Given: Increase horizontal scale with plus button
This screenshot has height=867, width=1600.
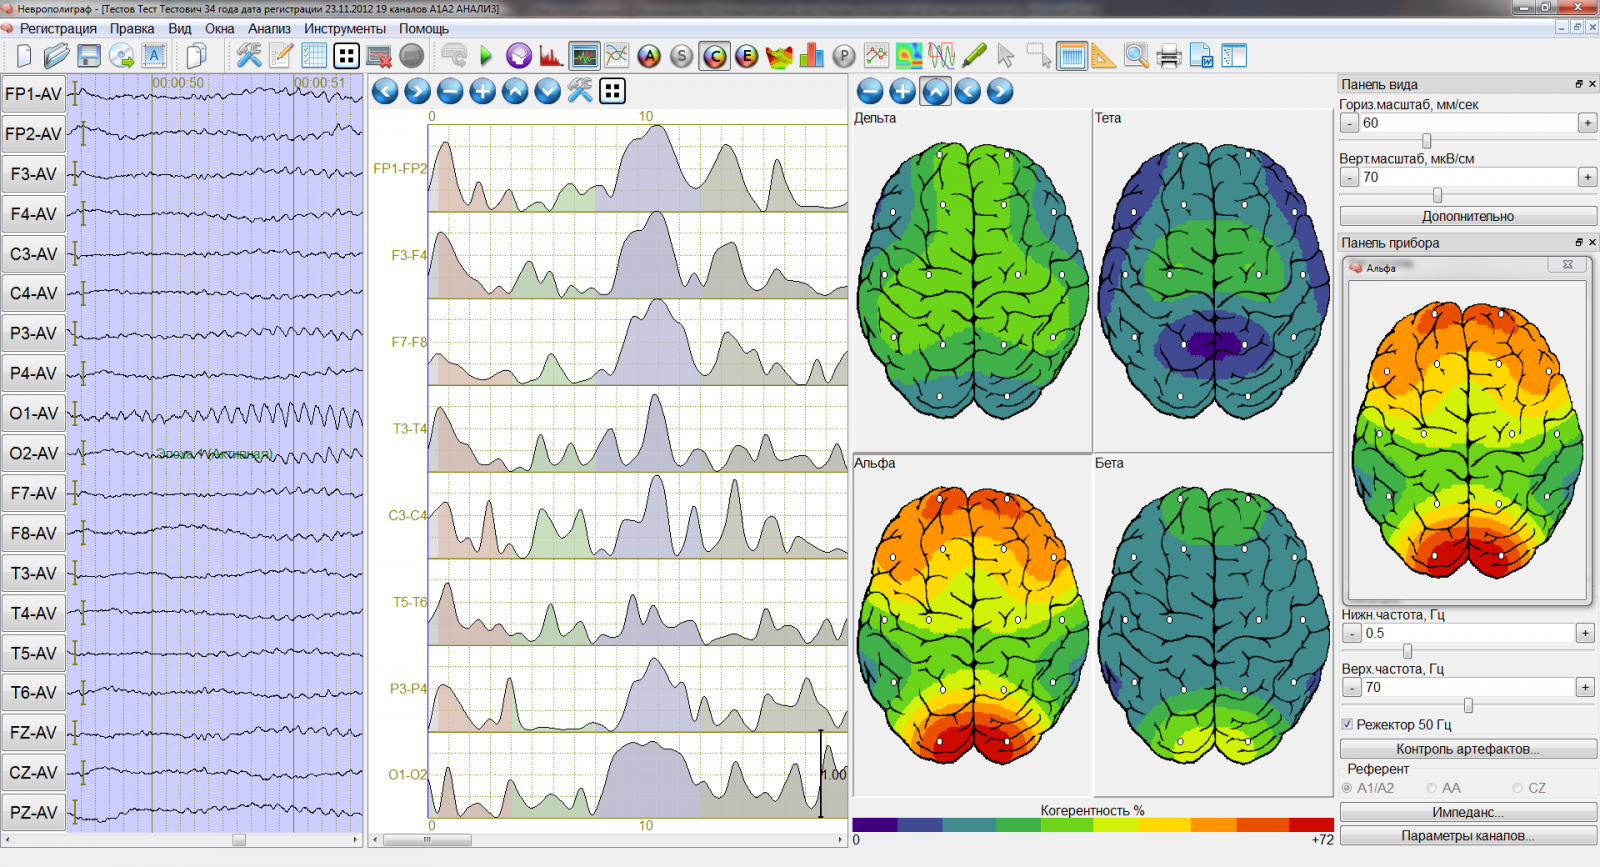Looking at the screenshot, I should tap(1587, 123).
